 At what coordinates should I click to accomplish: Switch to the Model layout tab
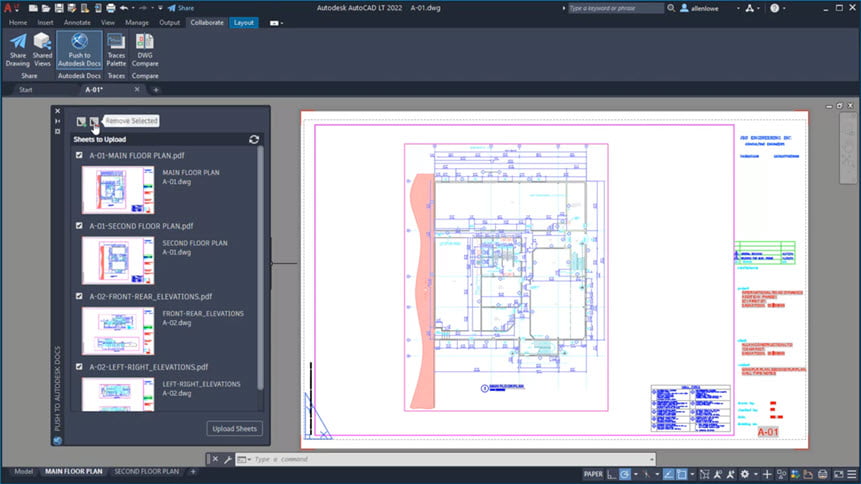pyautogui.click(x=24, y=471)
